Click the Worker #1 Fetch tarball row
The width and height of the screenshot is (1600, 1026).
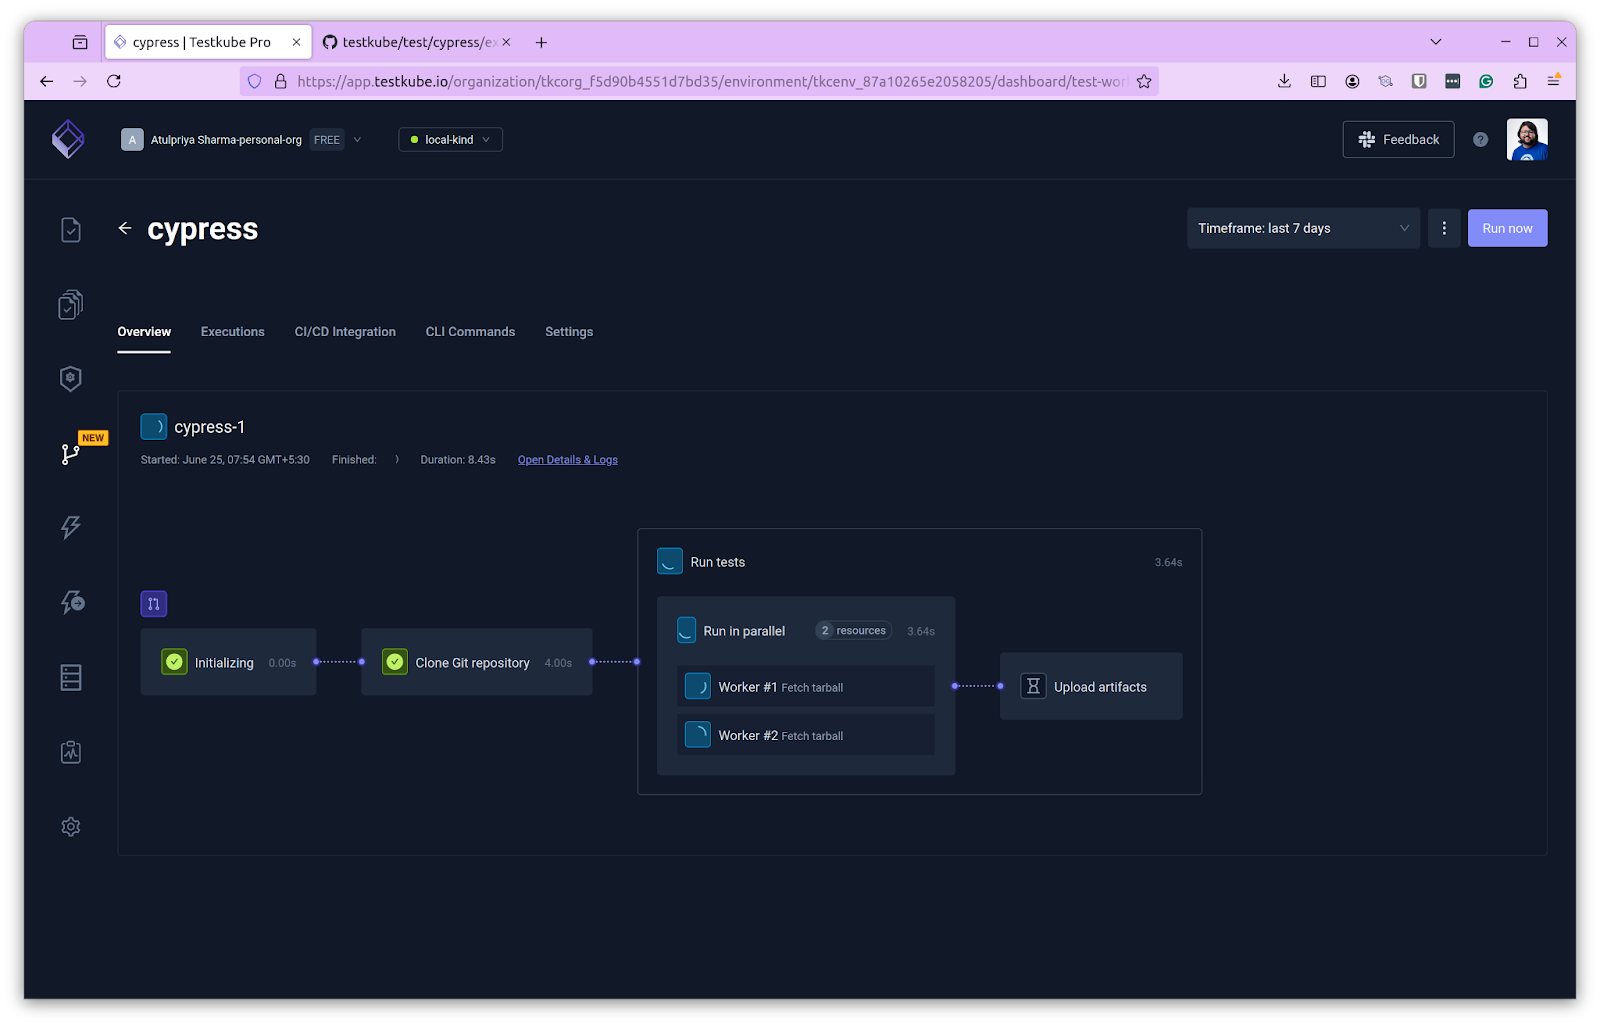(x=805, y=686)
